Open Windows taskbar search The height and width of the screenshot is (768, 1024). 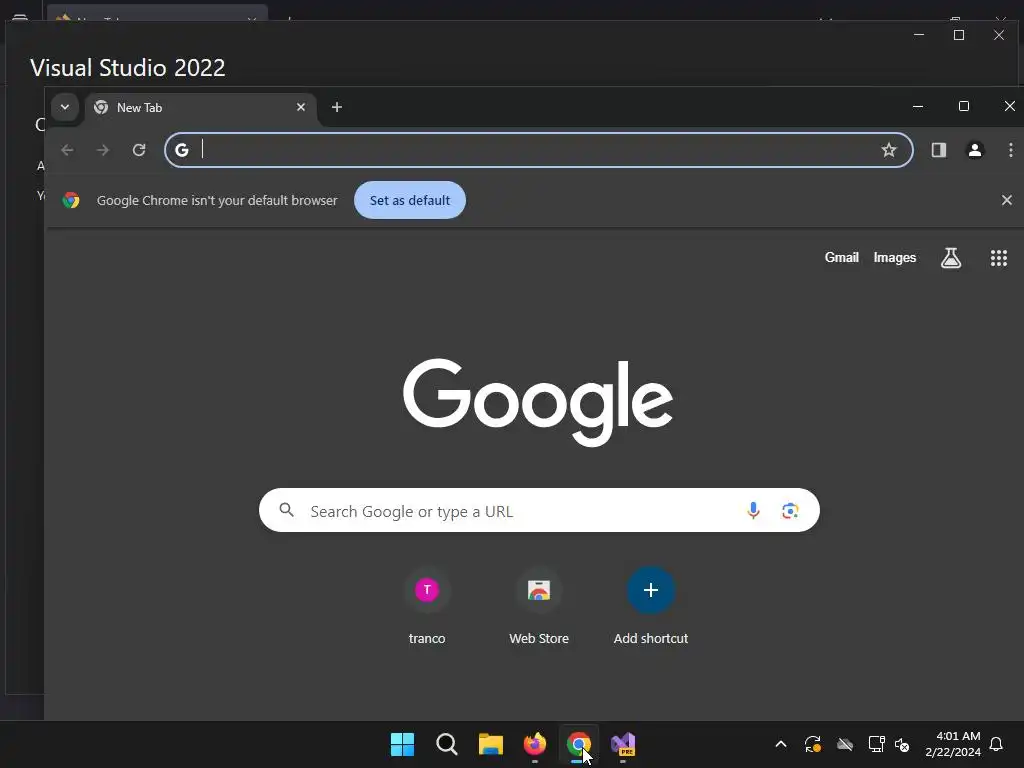(447, 744)
